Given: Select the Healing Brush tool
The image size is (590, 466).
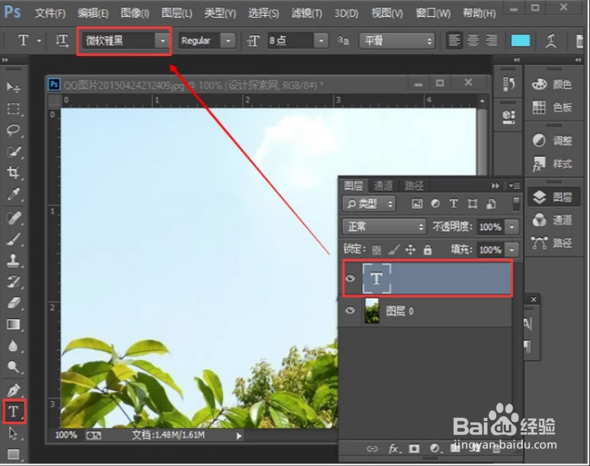Looking at the screenshot, I should (x=13, y=218).
